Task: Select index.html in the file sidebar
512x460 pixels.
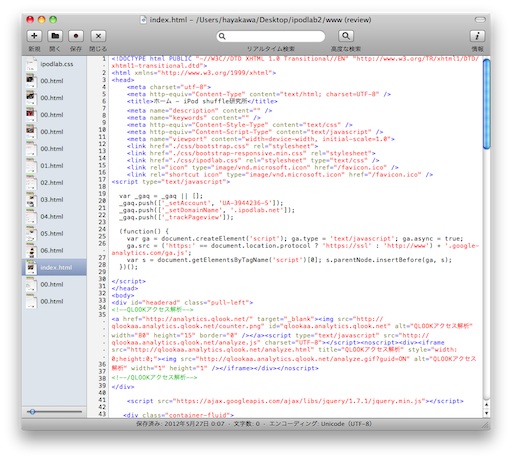Action: [54, 267]
